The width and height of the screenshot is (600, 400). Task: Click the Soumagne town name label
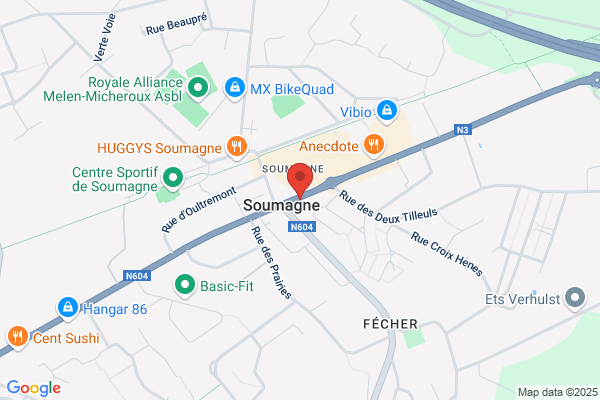[282, 206]
